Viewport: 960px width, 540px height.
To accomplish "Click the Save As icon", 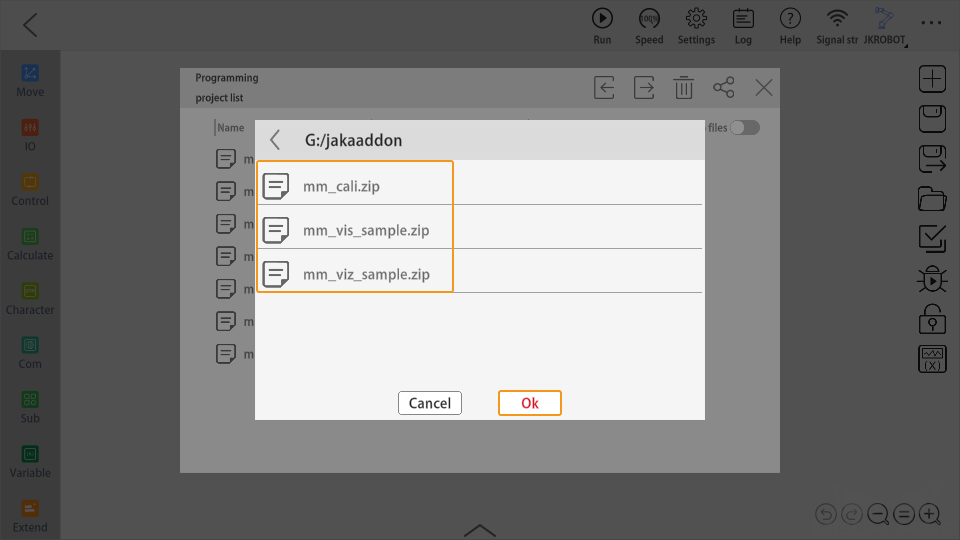I will (932, 159).
